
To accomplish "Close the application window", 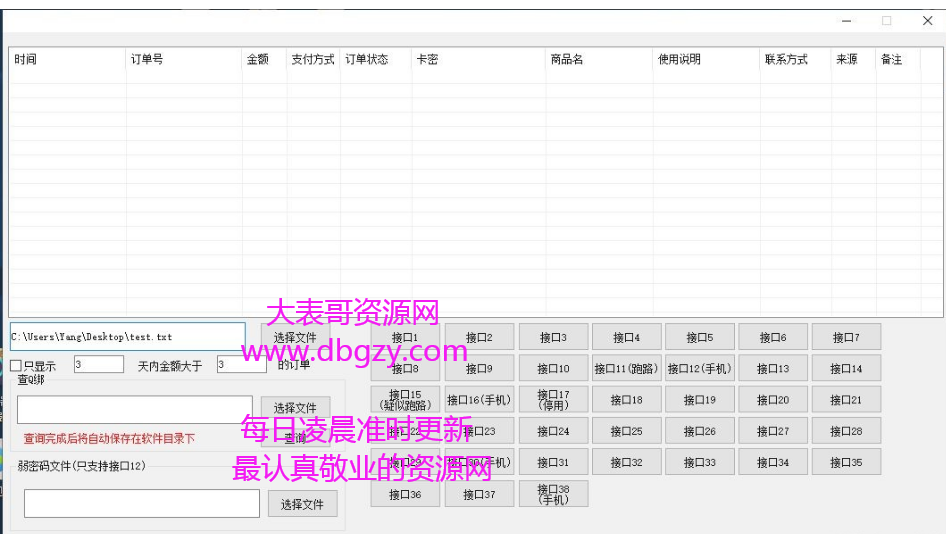I will [927, 21].
